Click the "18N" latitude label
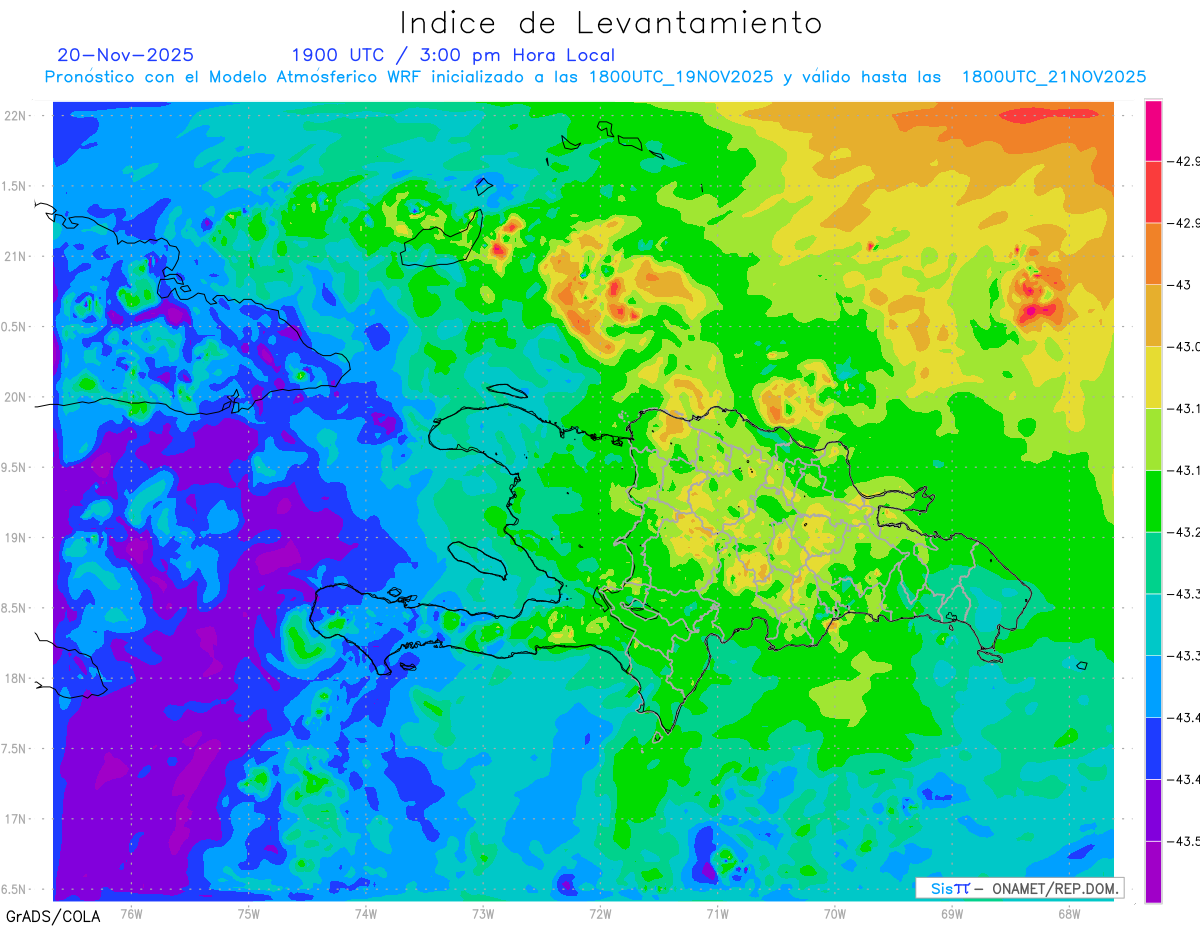The image size is (1200, 927). click(x=14, y=678)
